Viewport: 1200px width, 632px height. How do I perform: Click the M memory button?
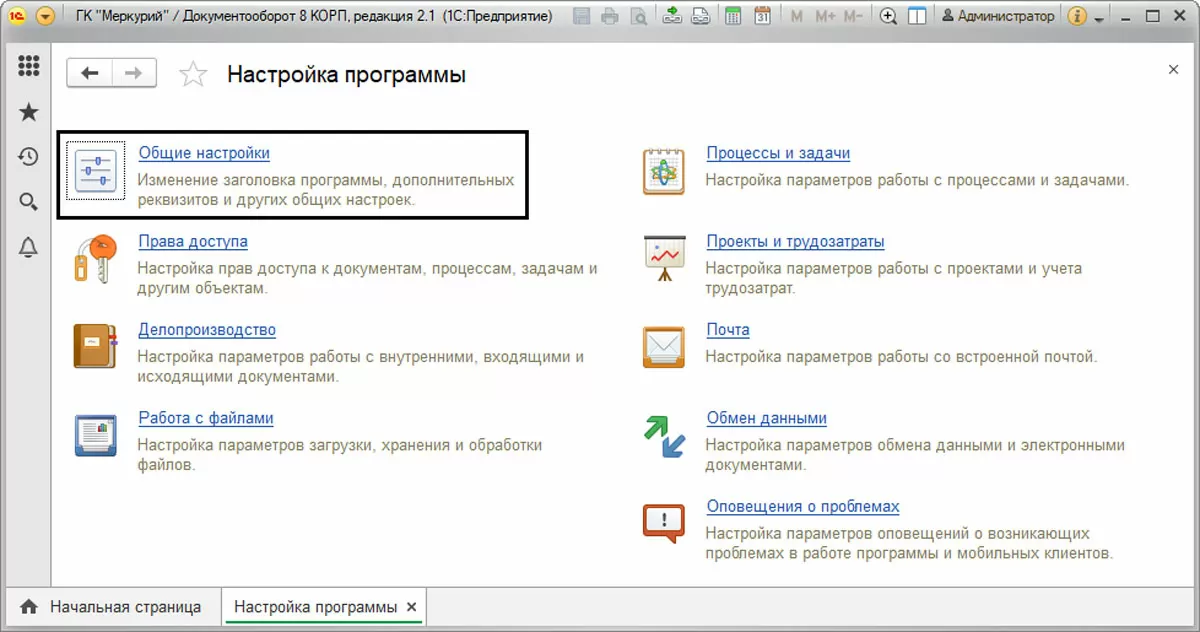(x=796, y=16)
